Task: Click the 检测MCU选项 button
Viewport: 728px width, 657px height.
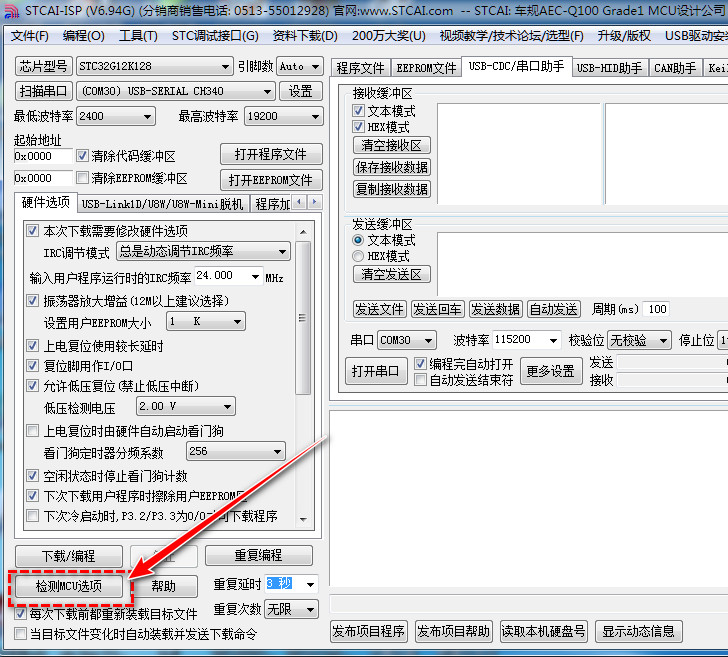Action: 69,586
